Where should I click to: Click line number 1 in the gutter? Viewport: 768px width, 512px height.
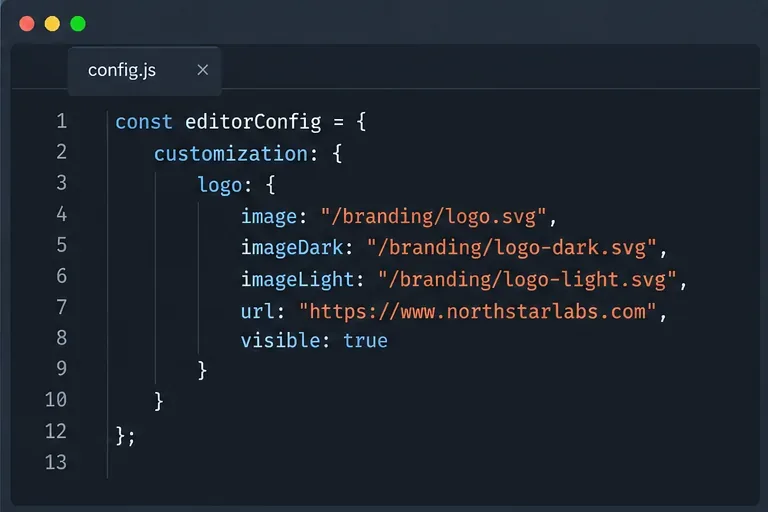coord(61,121)
